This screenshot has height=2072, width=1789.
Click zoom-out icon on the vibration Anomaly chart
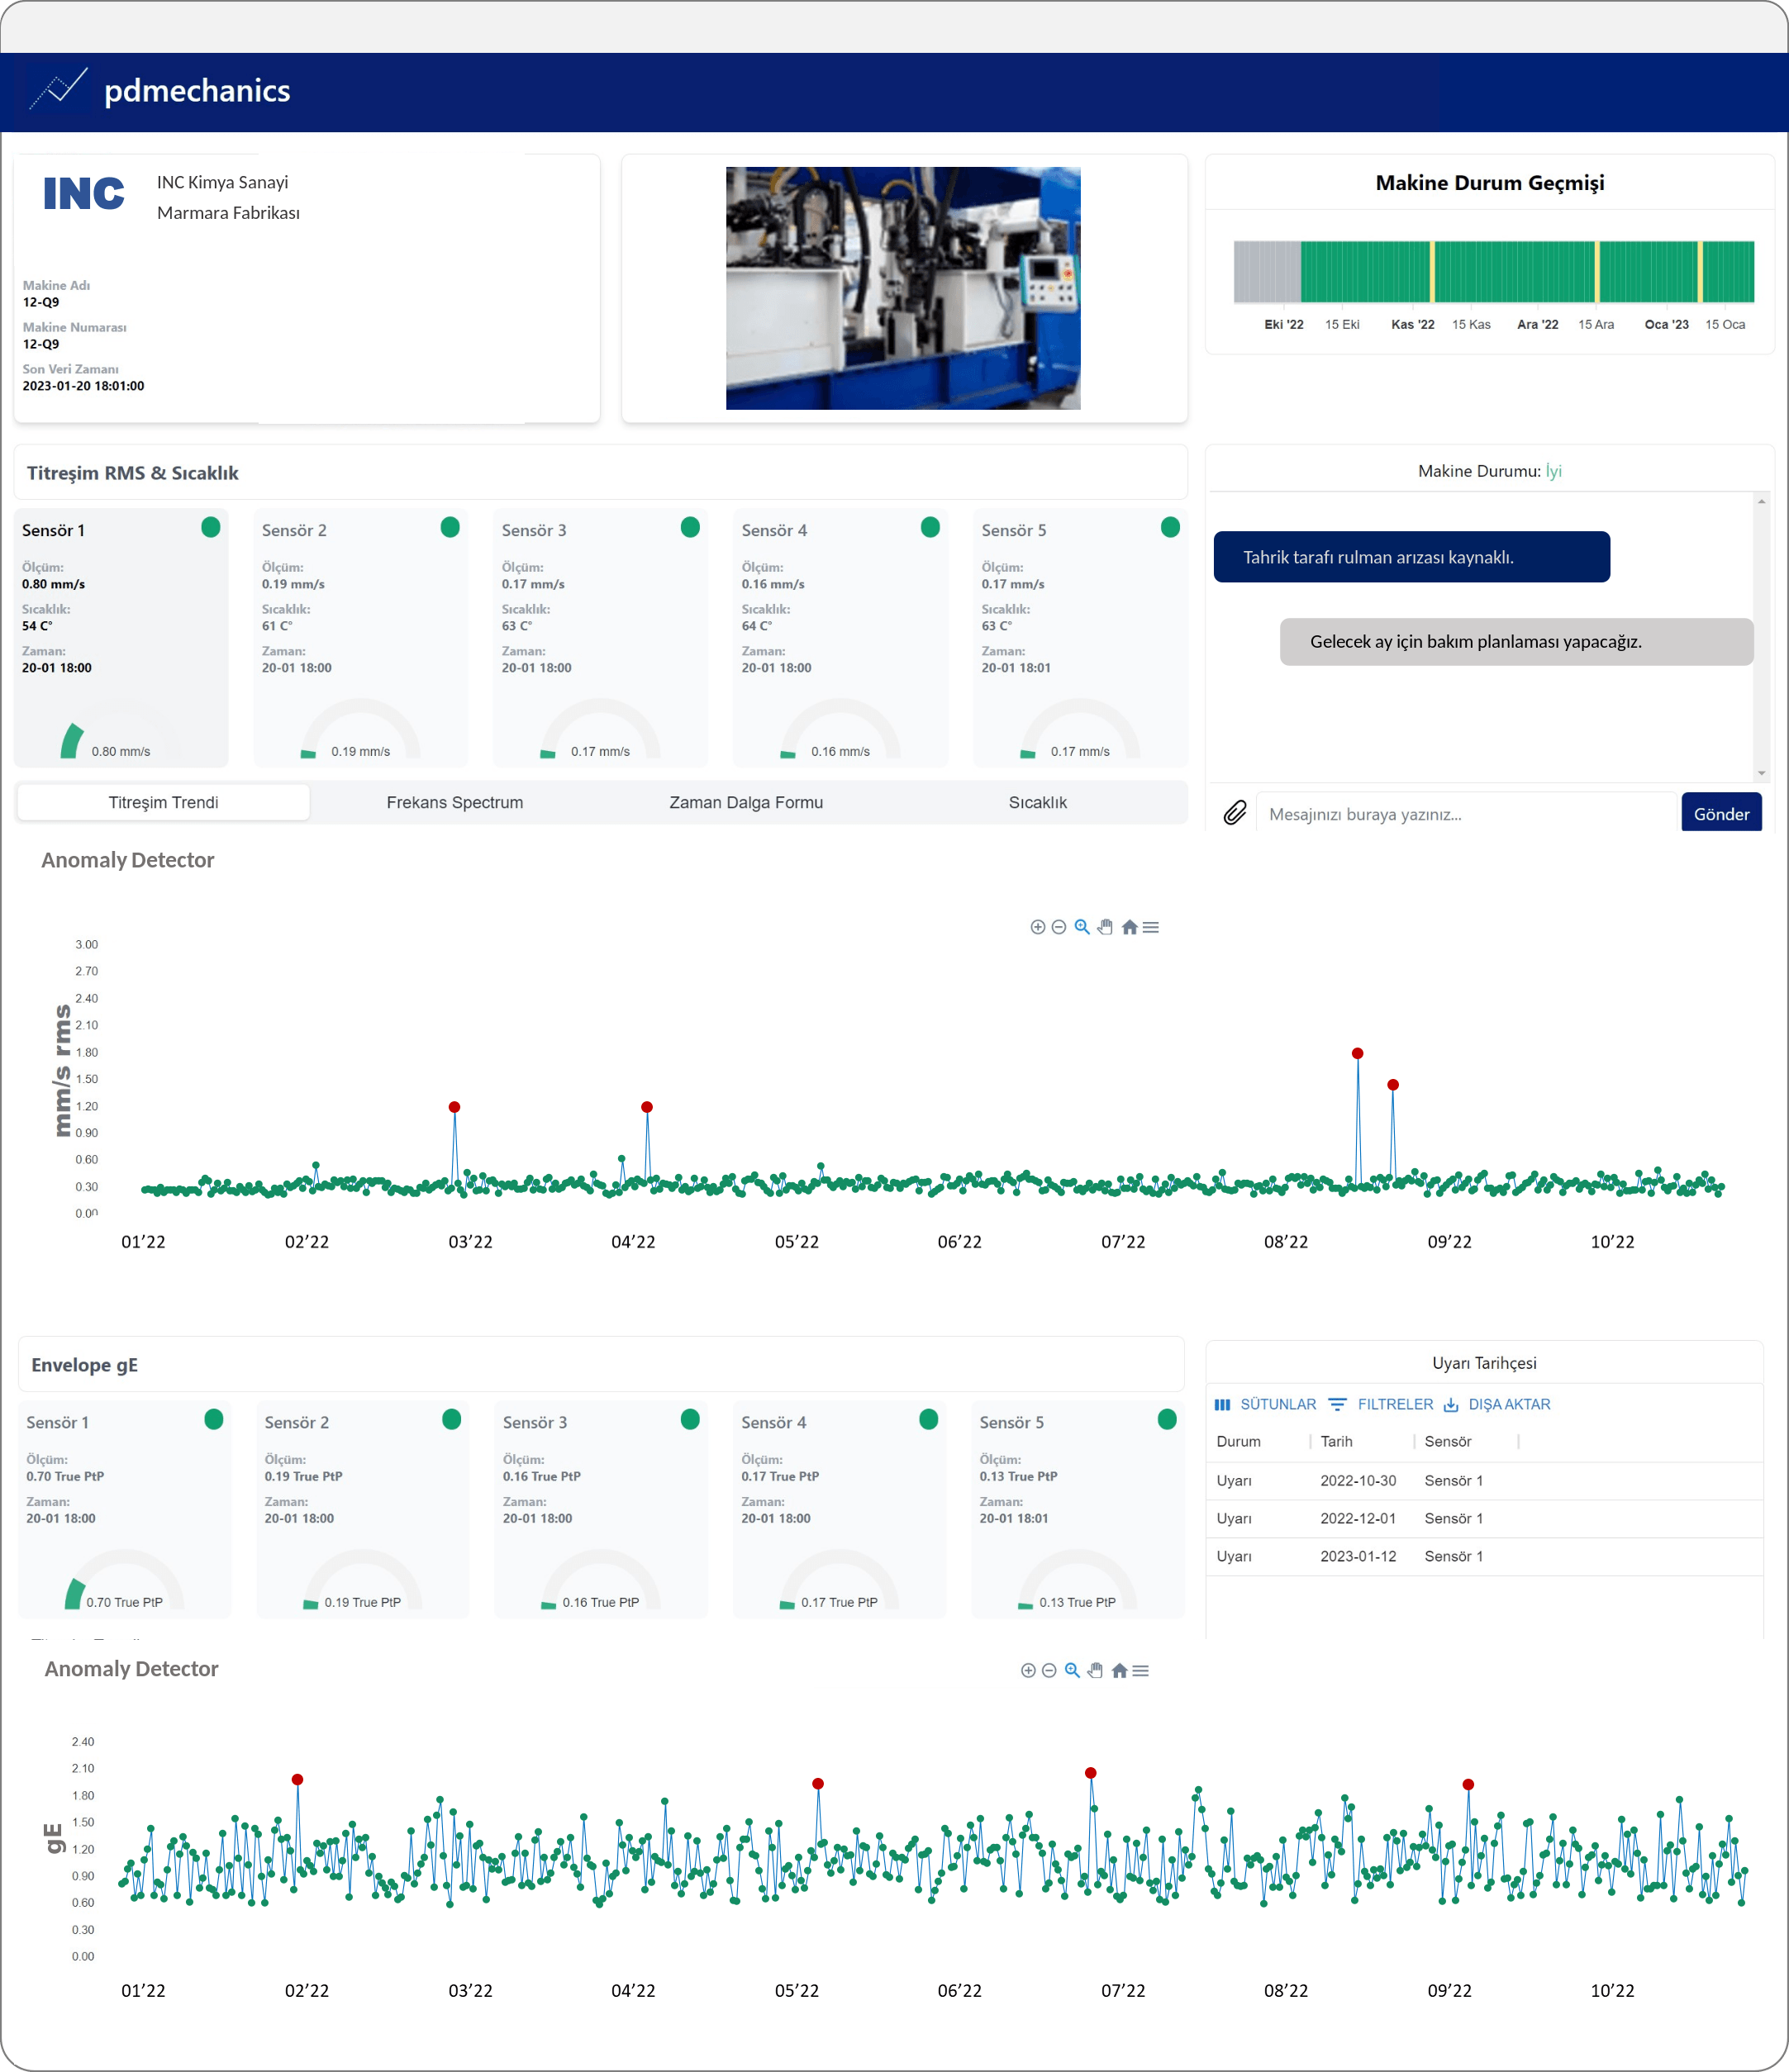coord(1059,927)
